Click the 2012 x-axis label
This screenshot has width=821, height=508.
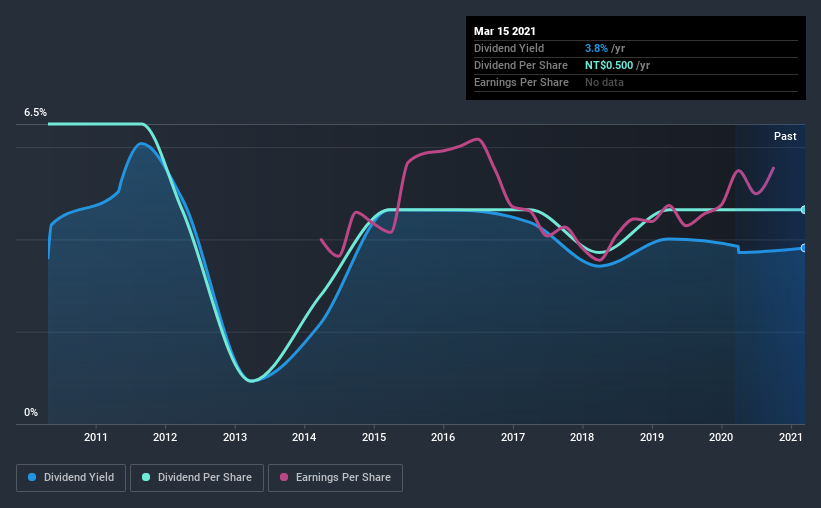pos(165,437)
